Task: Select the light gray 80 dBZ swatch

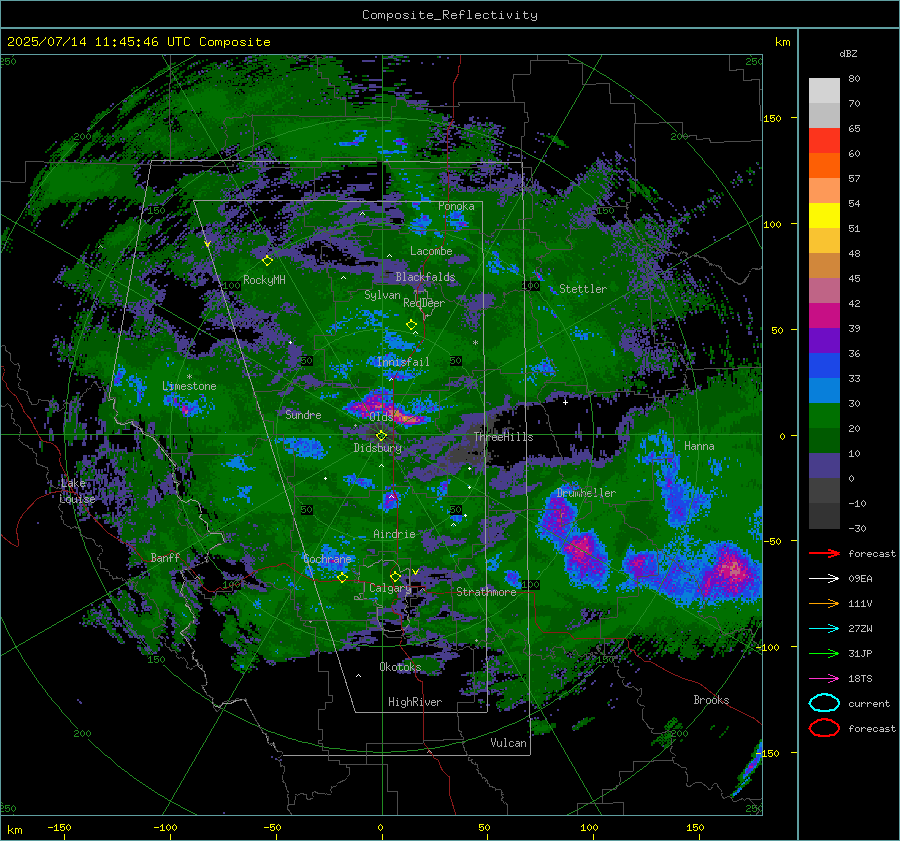Action: coord(824,91)
